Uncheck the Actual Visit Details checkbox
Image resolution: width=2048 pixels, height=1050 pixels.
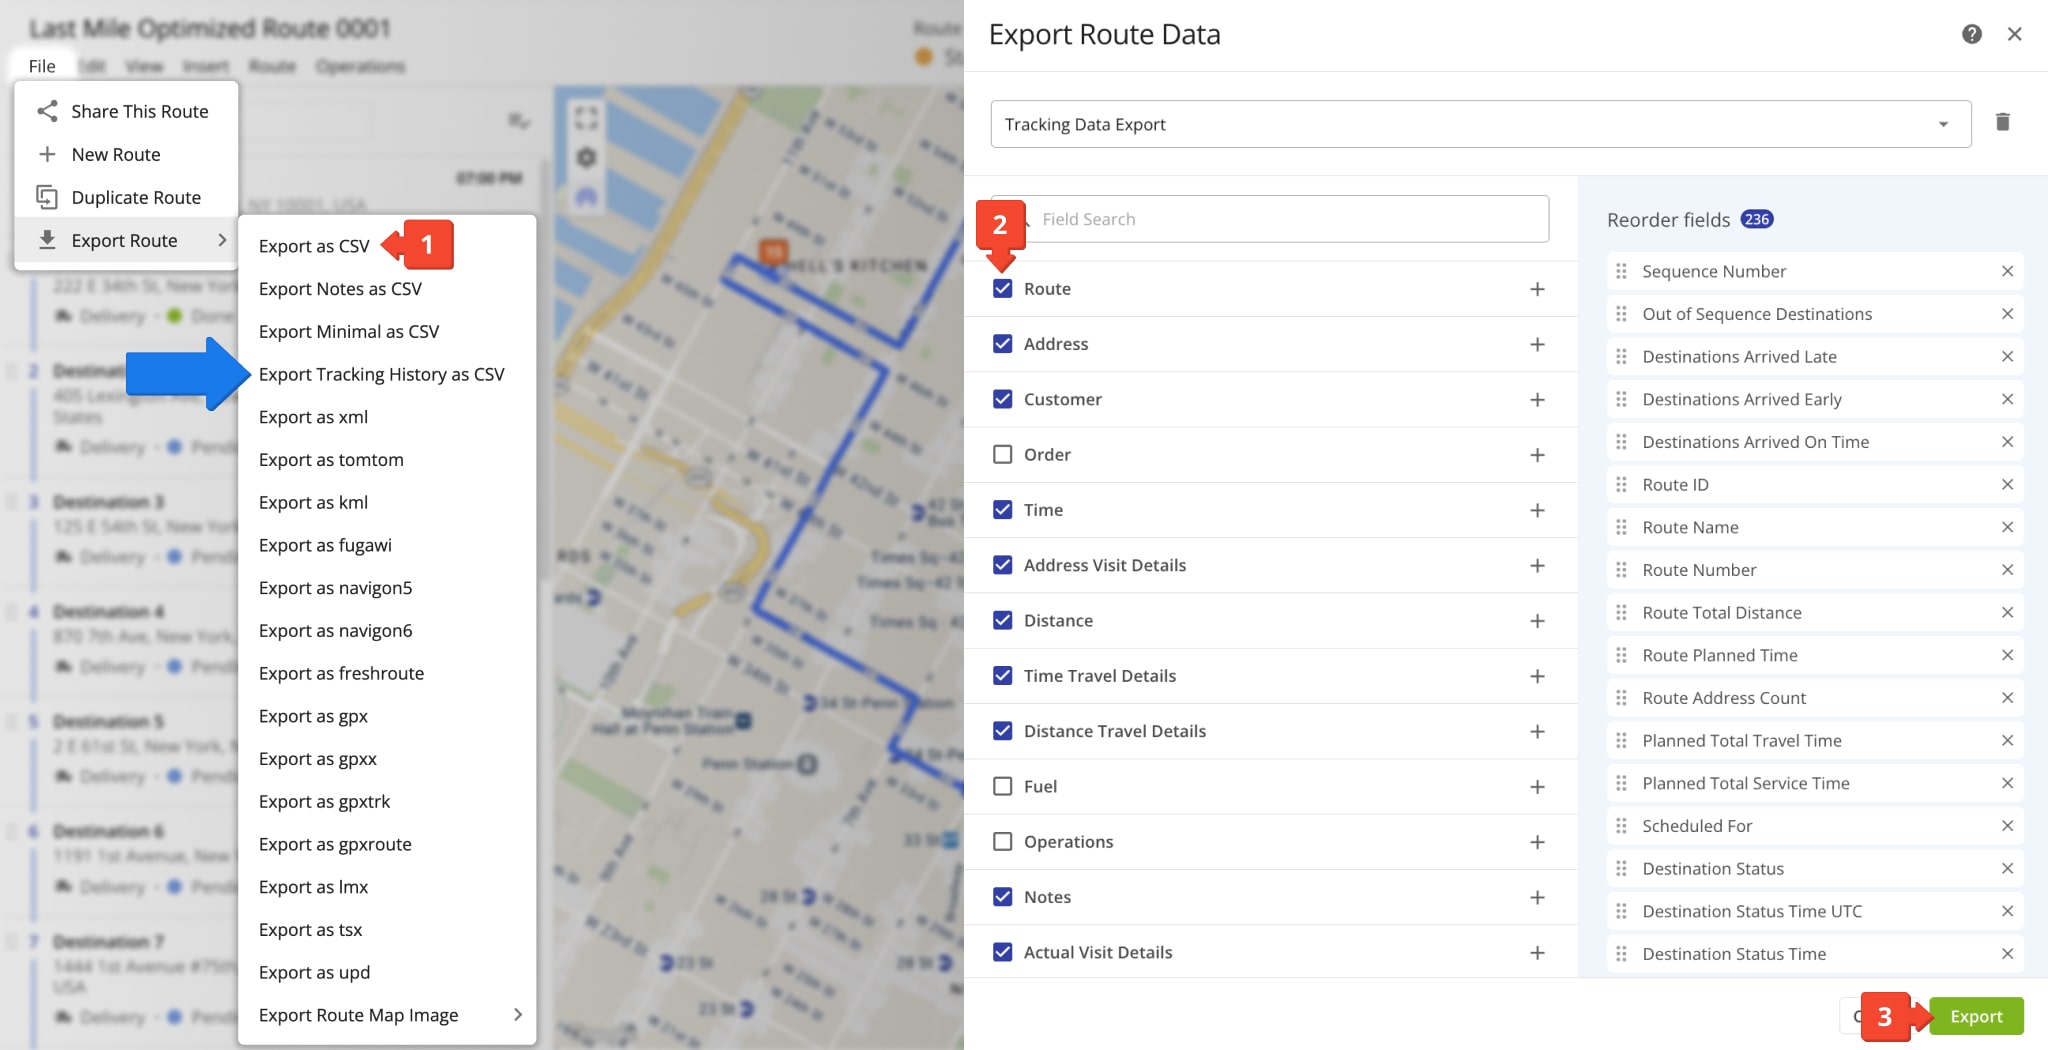click(x=1002, y=952)
